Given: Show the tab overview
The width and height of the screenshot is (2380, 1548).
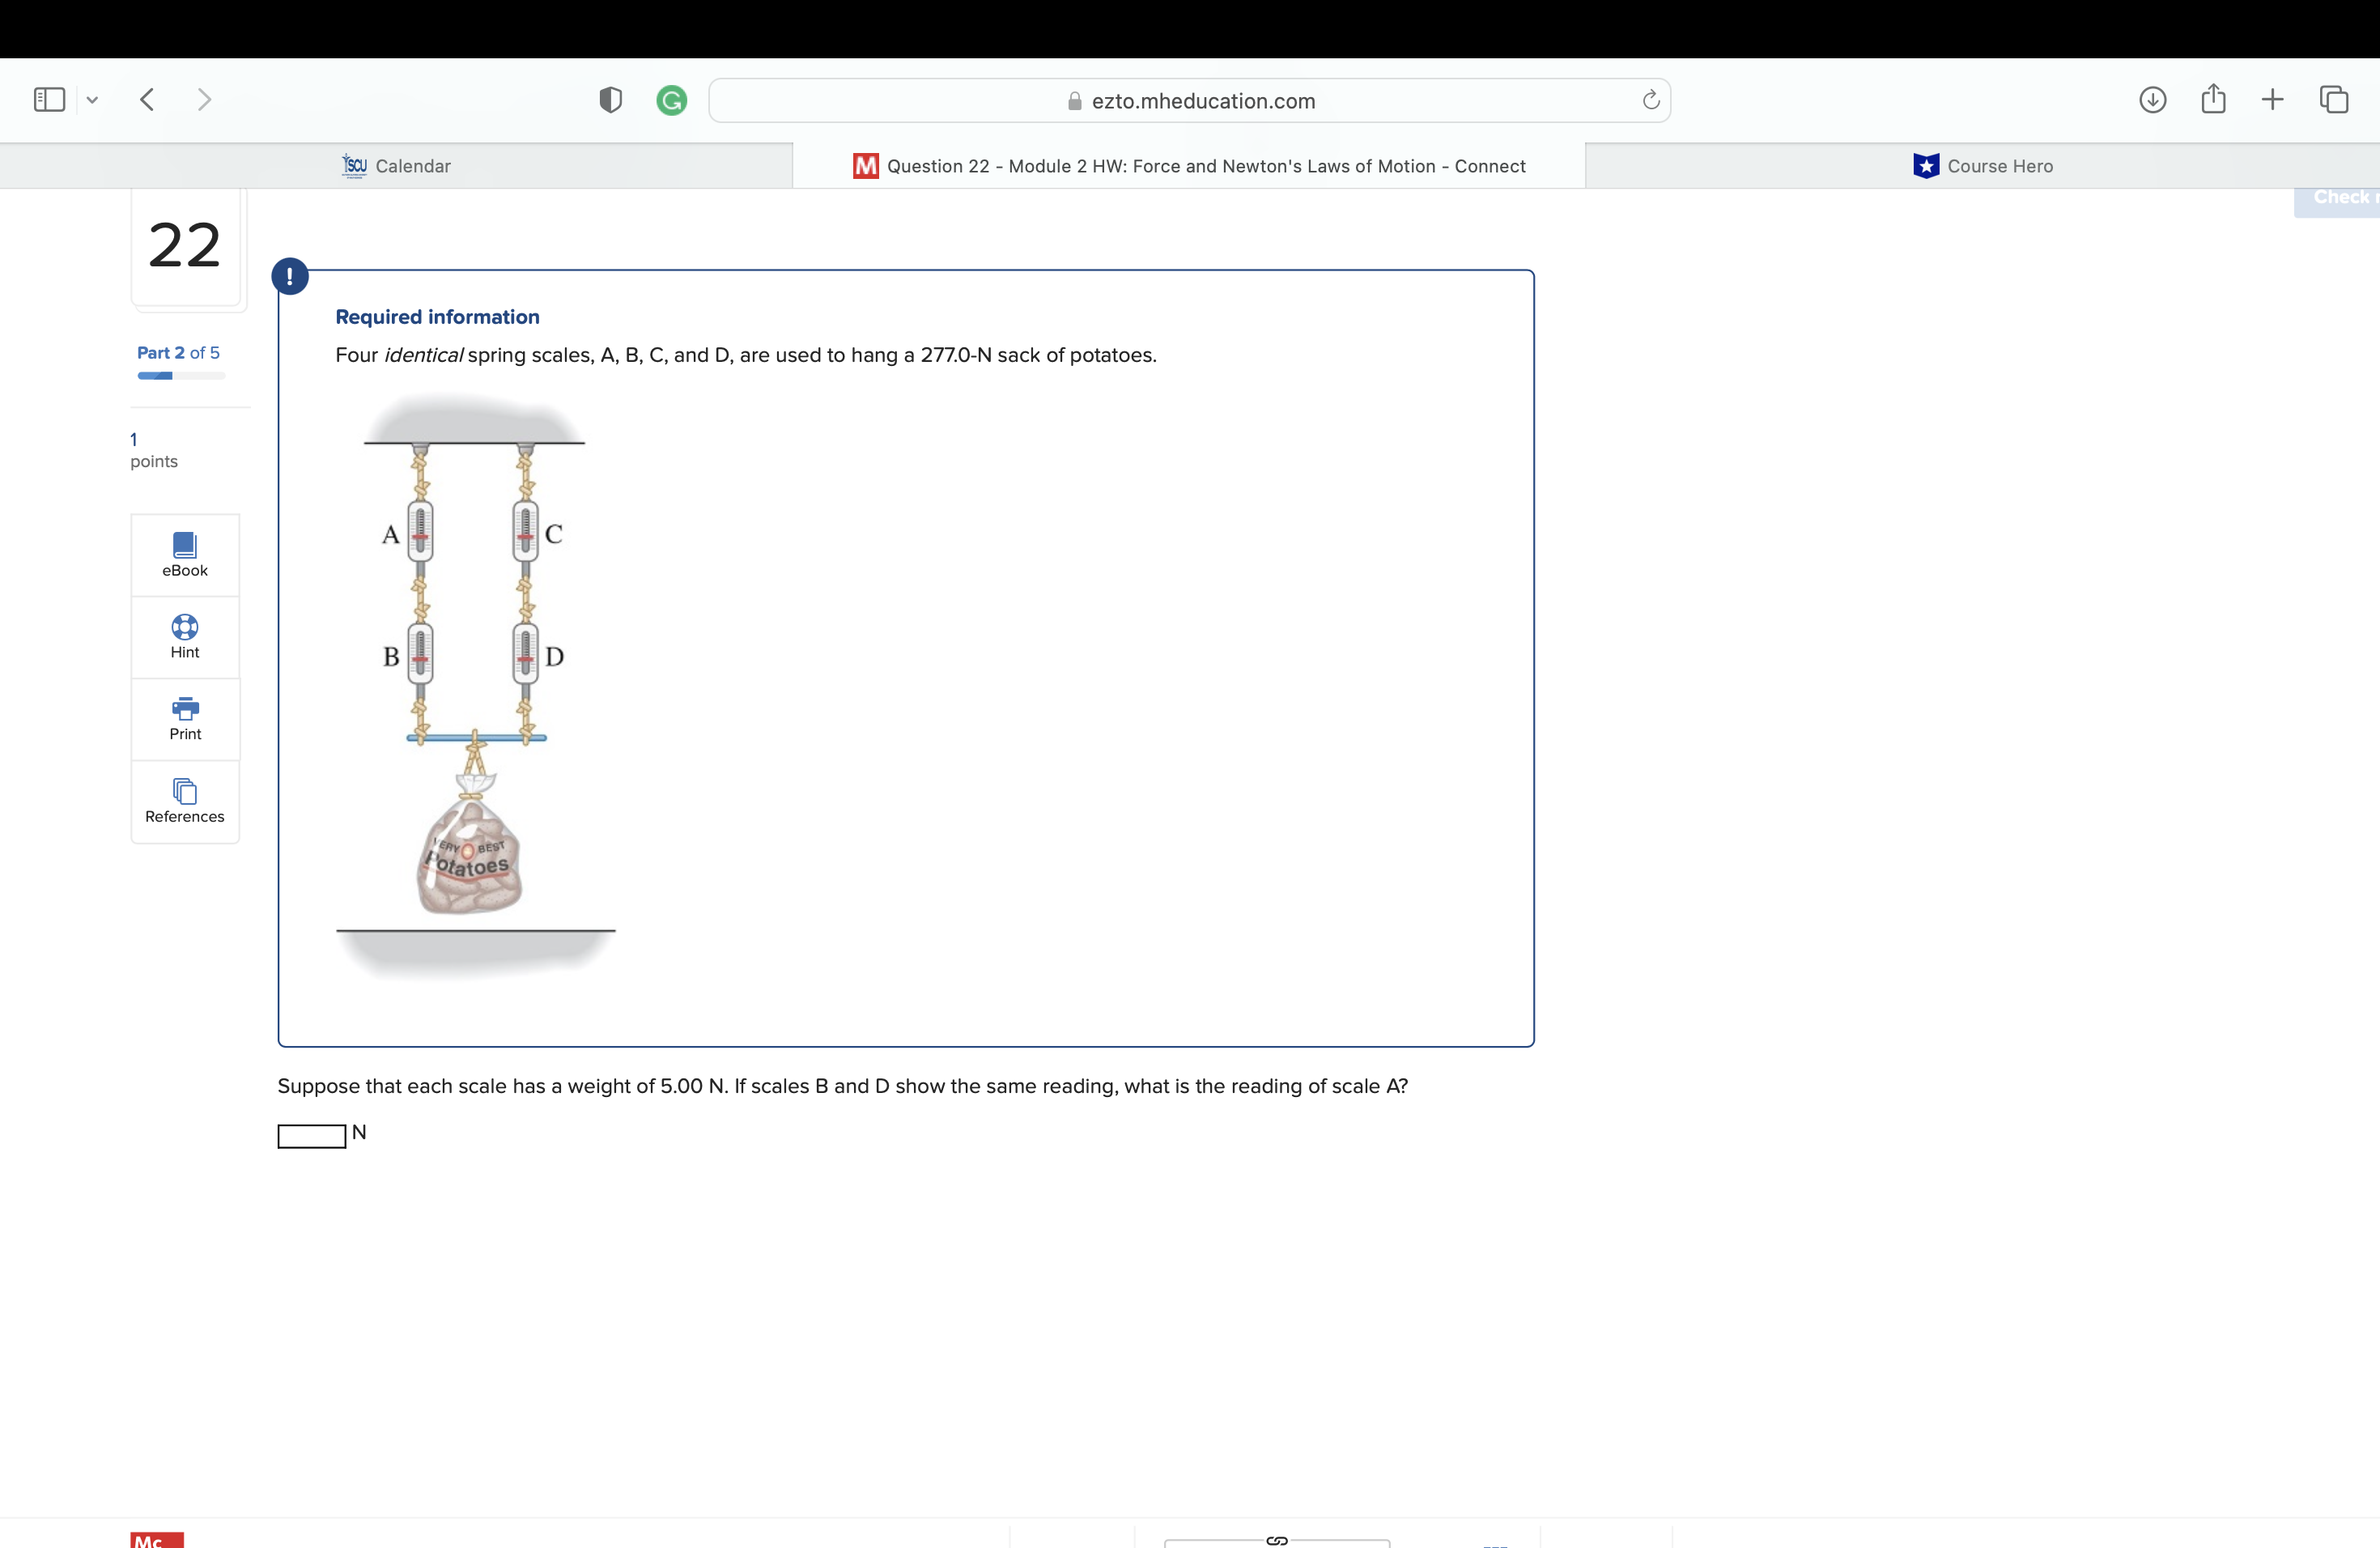Looking at the screenshot, I should point(2334,99).
